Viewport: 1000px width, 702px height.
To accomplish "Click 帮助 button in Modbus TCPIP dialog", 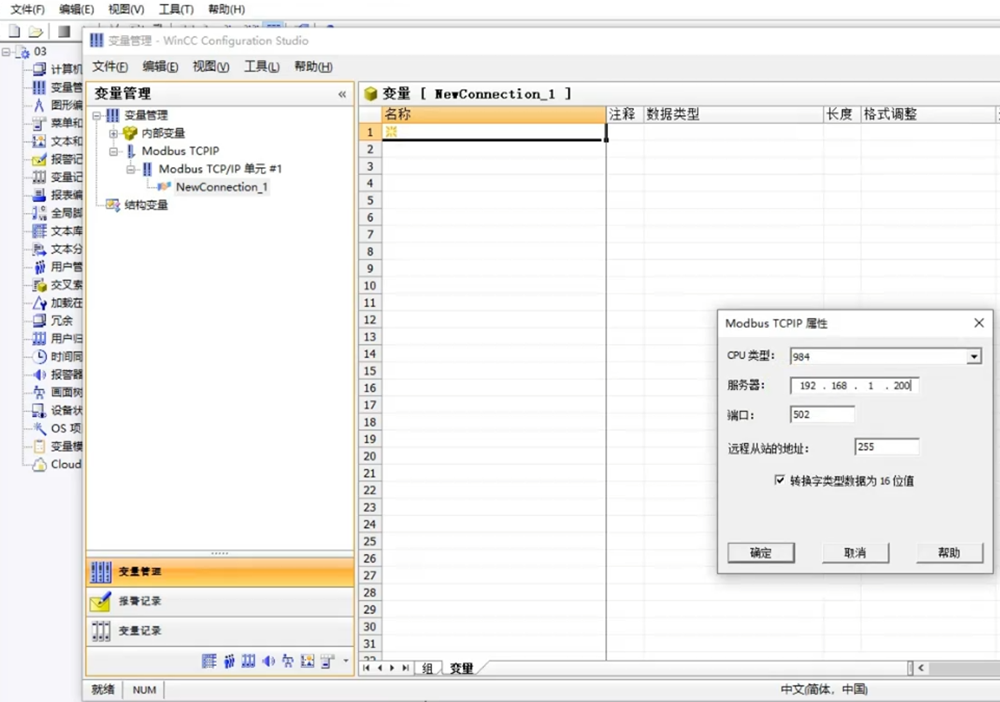I will click(949, 553).
